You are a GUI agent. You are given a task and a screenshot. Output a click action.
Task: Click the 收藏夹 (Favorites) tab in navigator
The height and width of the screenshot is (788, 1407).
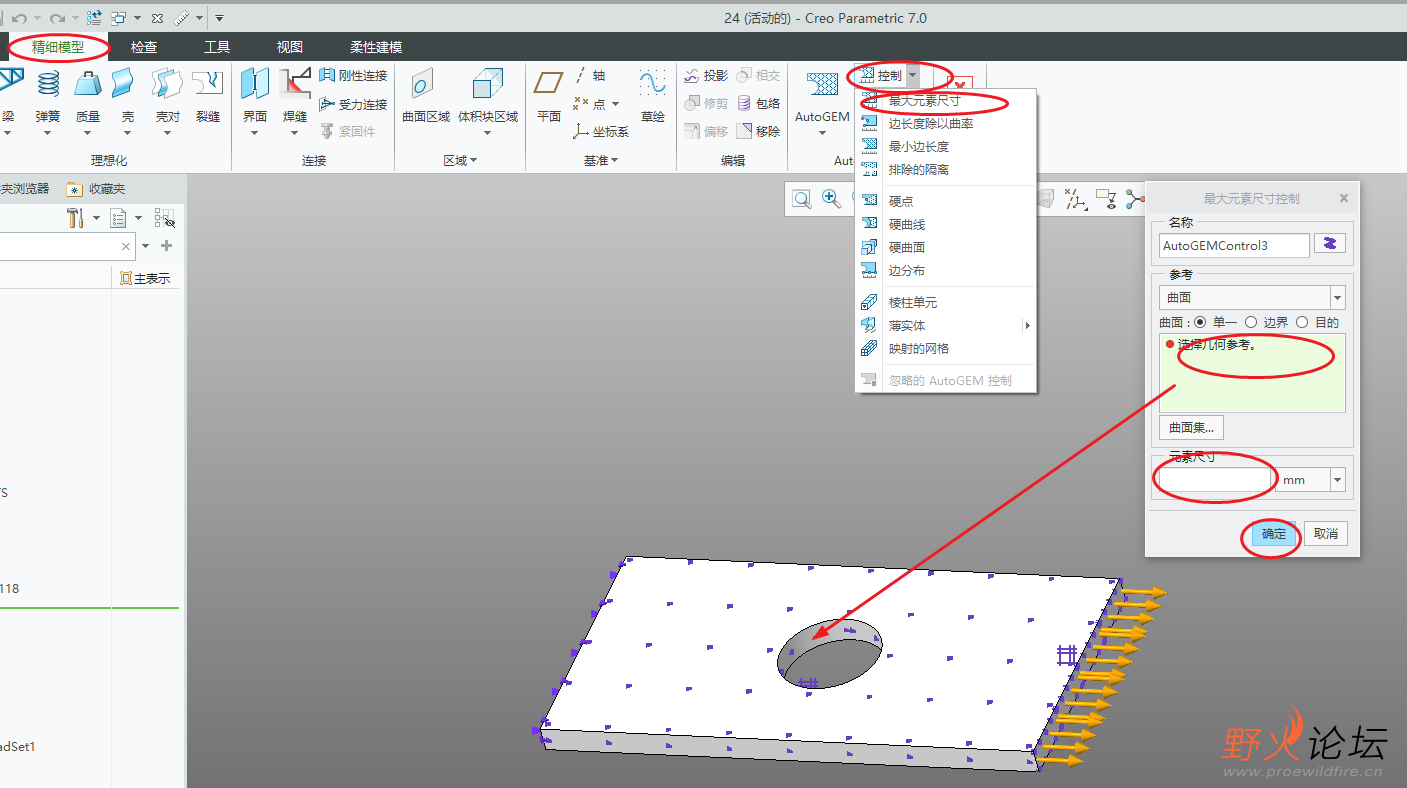[x=96, y=188]
